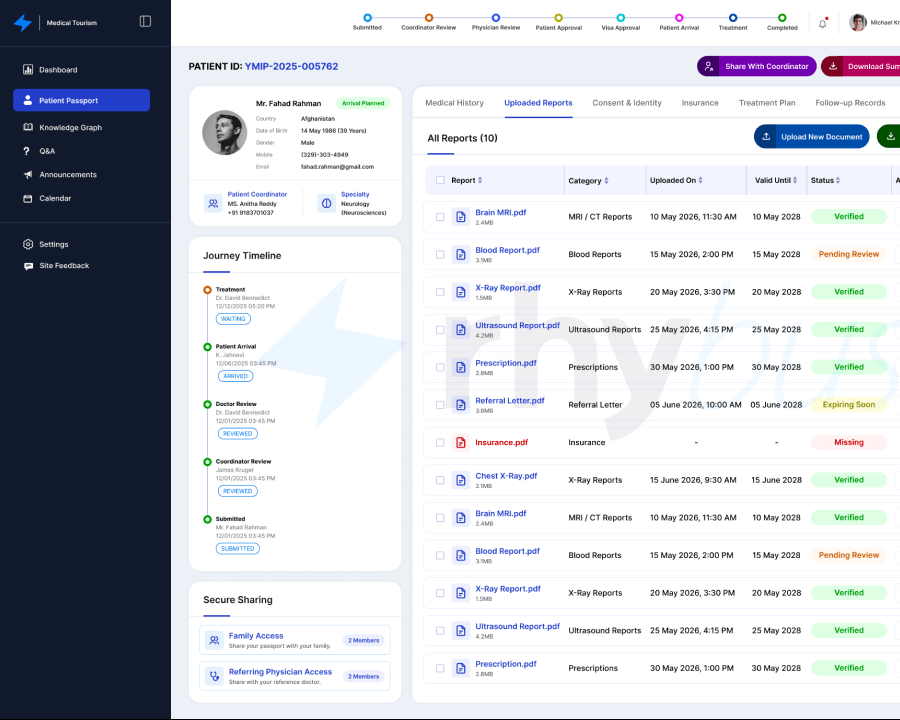Open the Referral Letter.pdf link
The width and height of the screenshot is (900, 720).
point(510,400)
